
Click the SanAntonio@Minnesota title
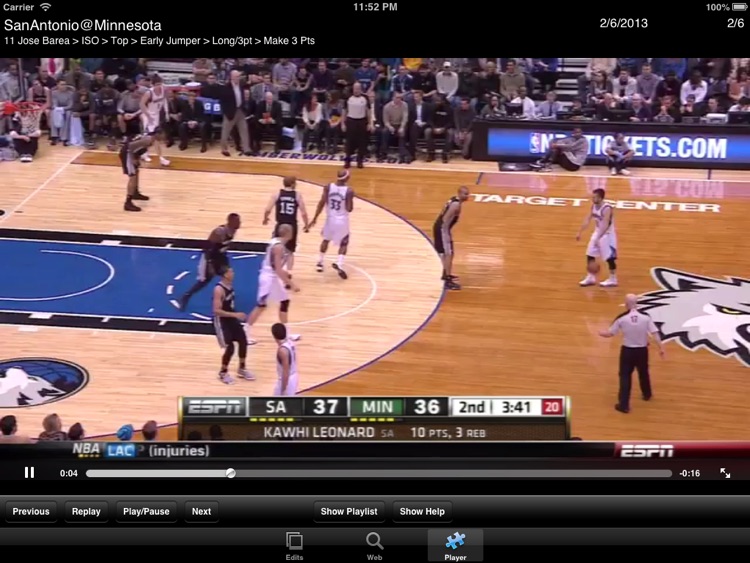tap(83, 25)
